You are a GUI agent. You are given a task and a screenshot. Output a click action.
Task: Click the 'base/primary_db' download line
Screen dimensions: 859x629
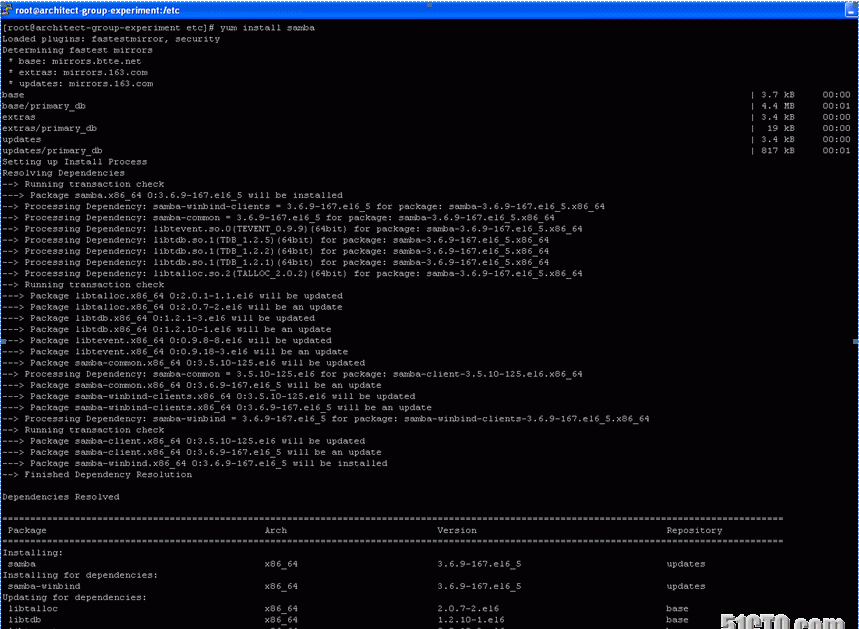pyautogui.click(x=44, y=106)
